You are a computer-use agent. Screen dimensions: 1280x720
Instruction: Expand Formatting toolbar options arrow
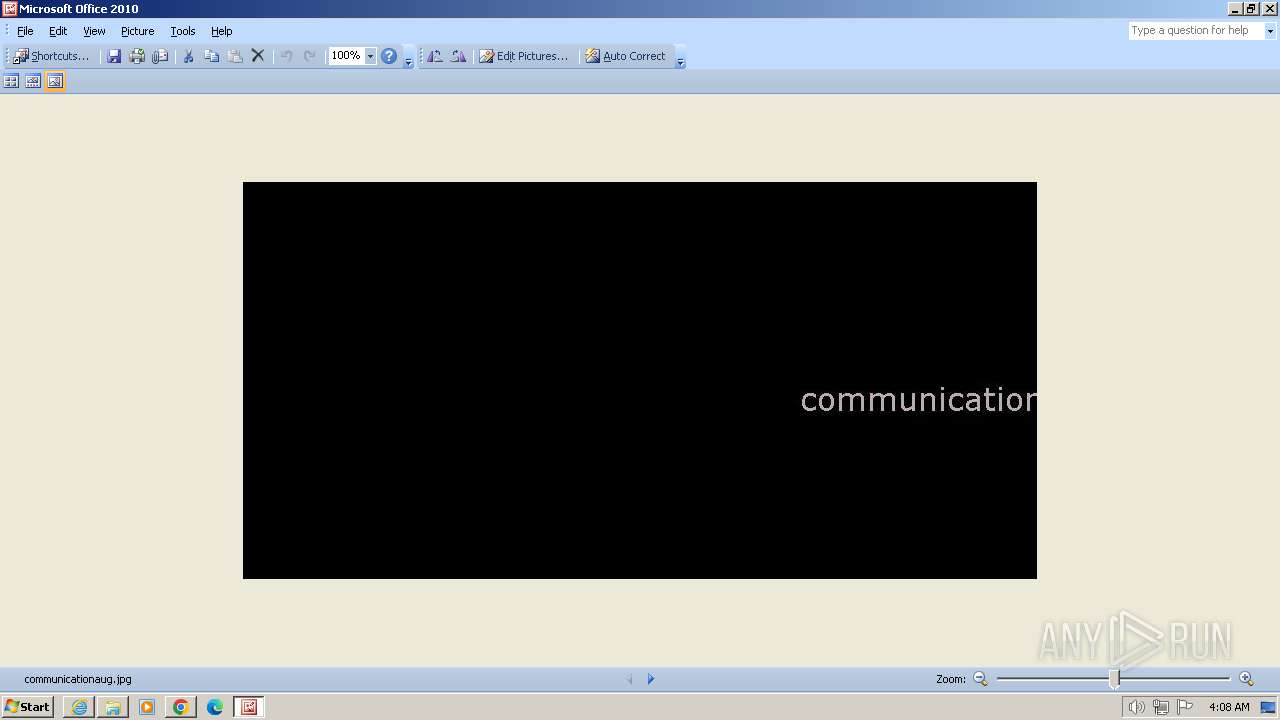tap(680, 57)
